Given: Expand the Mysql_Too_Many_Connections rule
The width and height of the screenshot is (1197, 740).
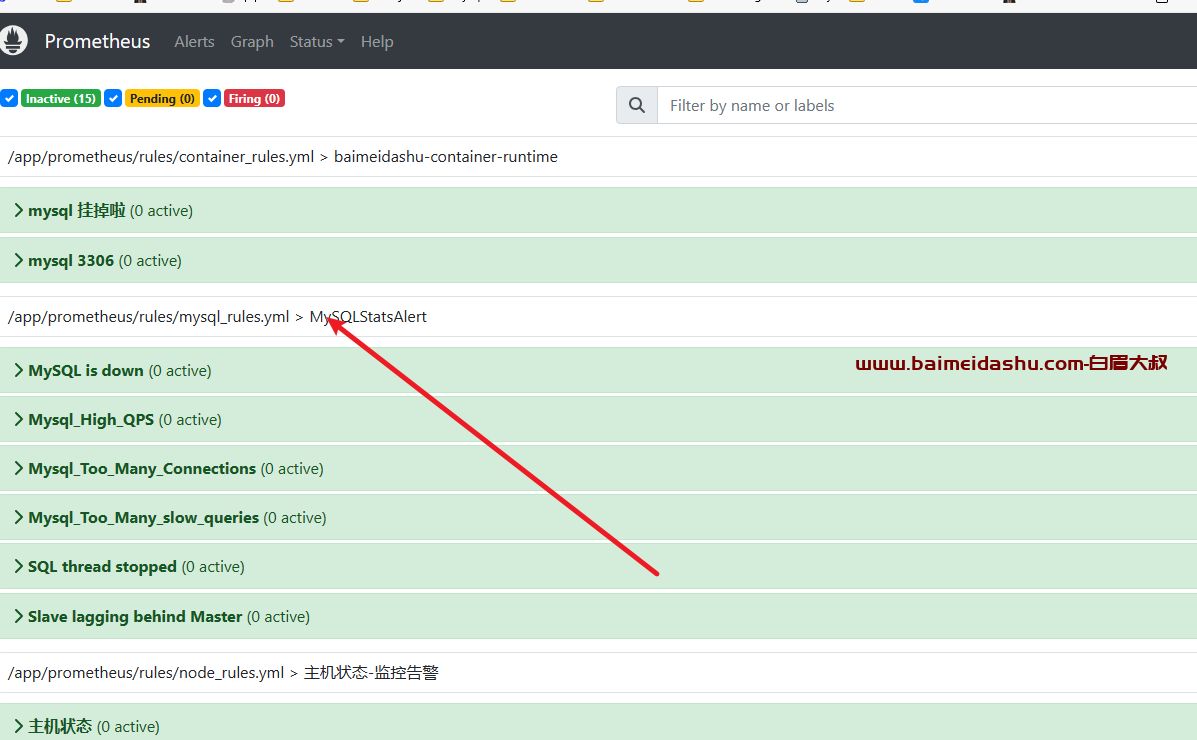Looking at the screenshot, I should pos(598,468).
